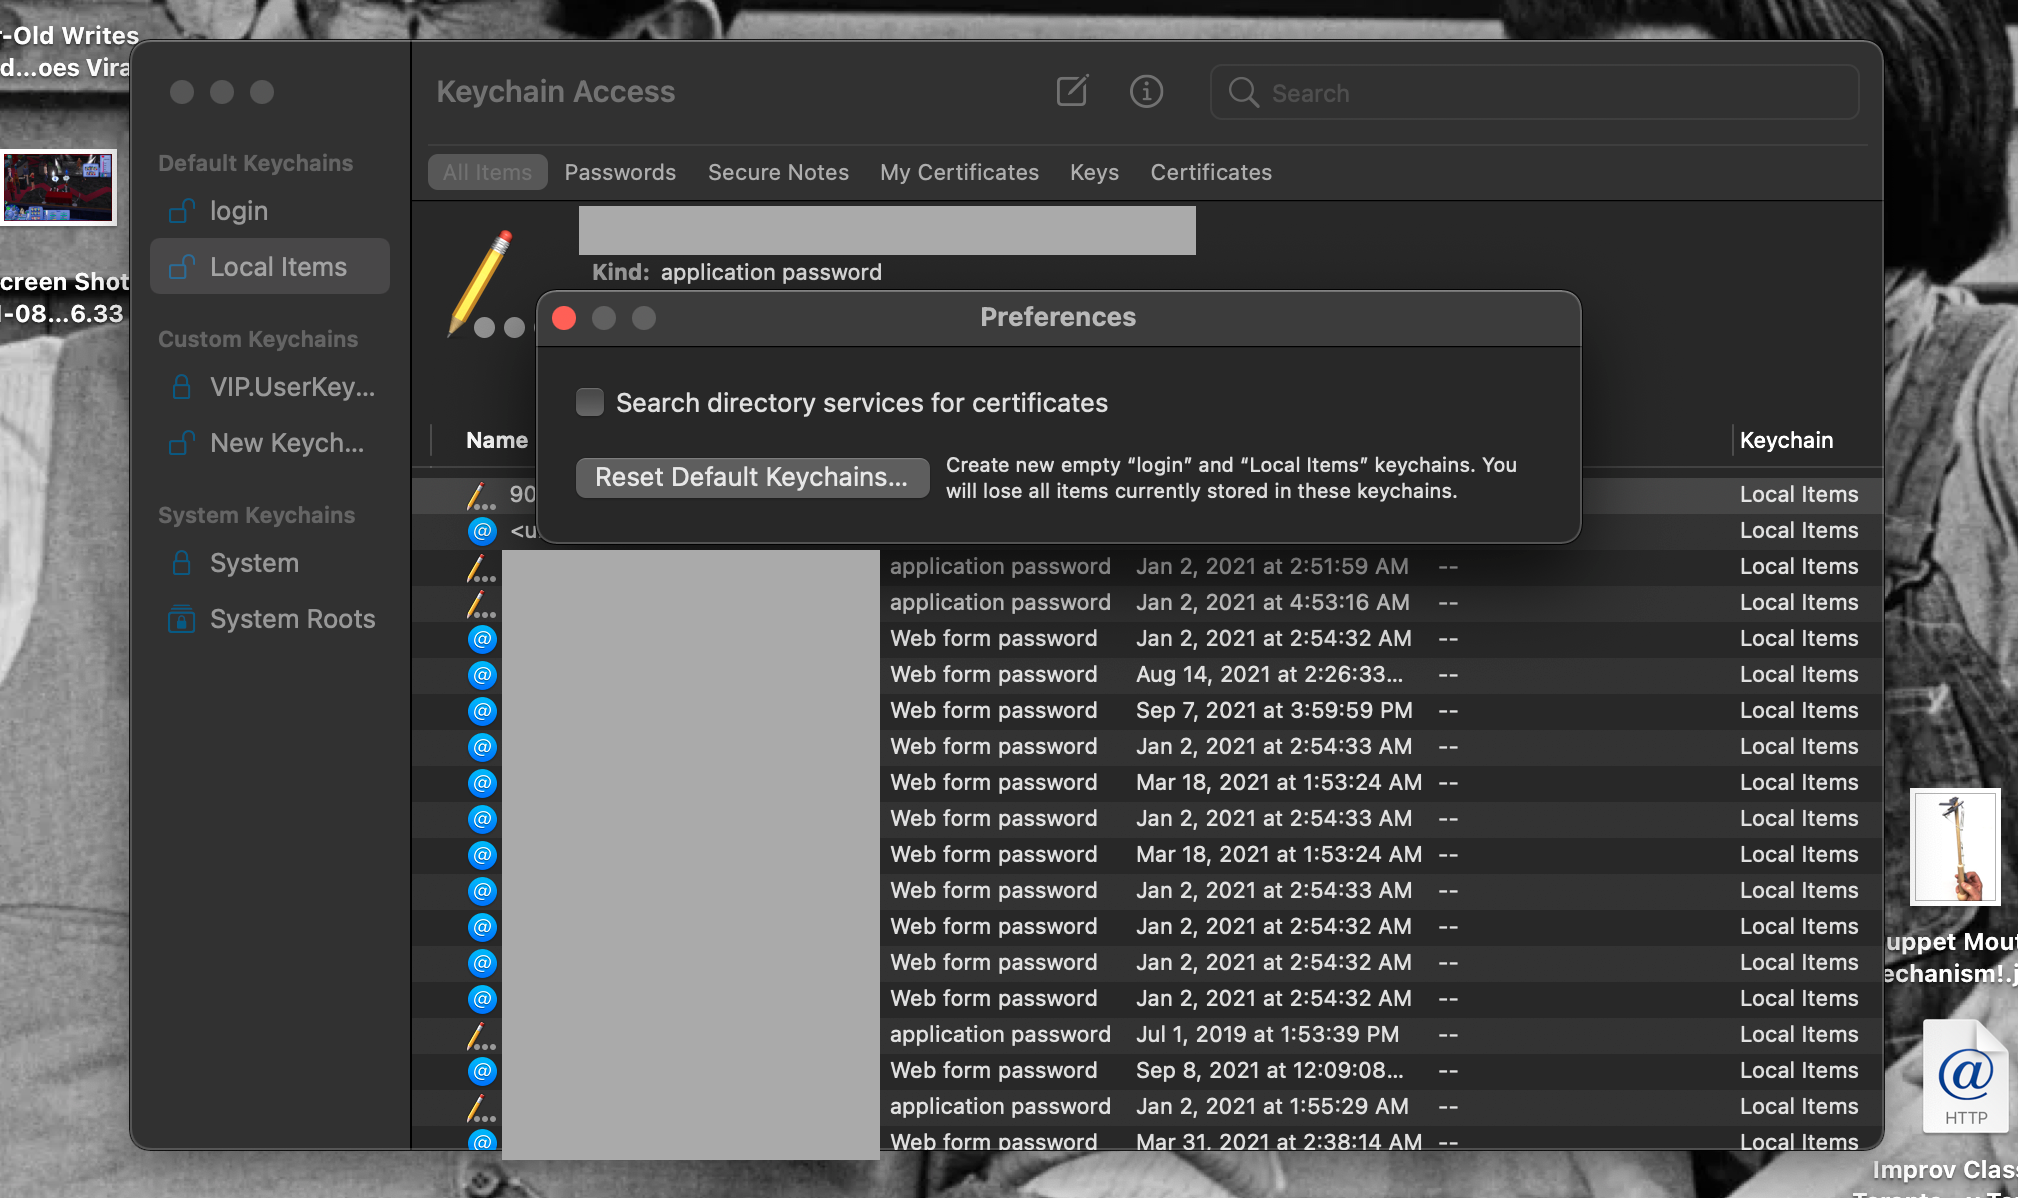This screenshot has width=2018, height=1198.
Task: Select Local Items keychain in sidebar
Action: coord(277,267)
